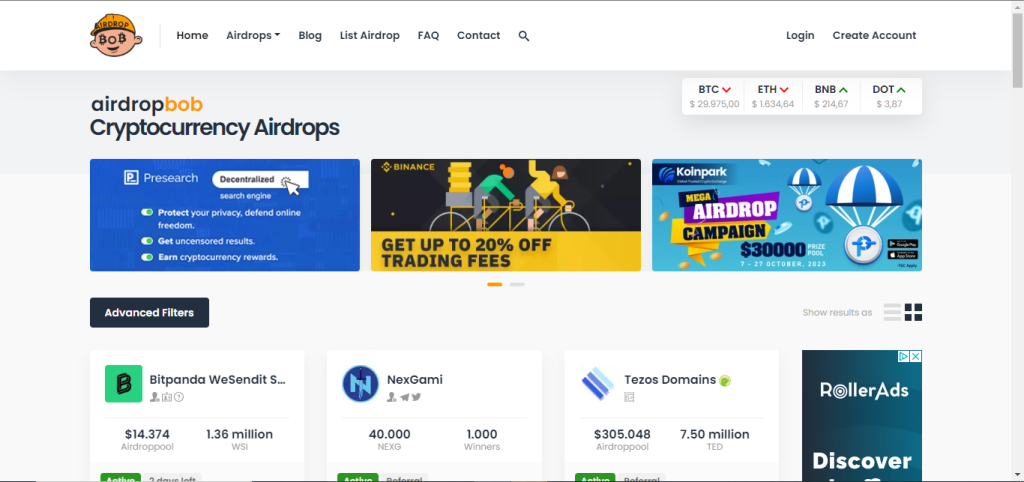Click the page vertical scrollbar thumb
The image size is (1024, 482).
pos(1018,50)
